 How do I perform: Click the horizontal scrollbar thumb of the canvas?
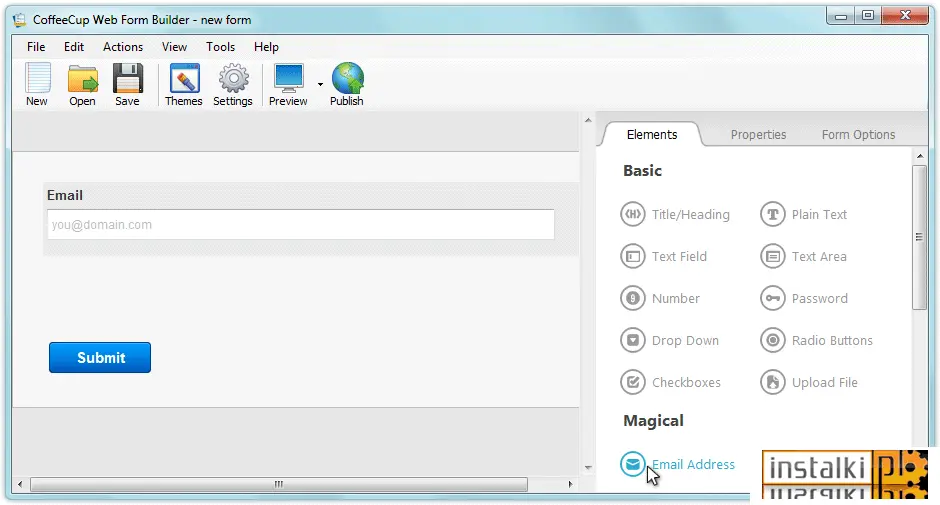[279, 484]
